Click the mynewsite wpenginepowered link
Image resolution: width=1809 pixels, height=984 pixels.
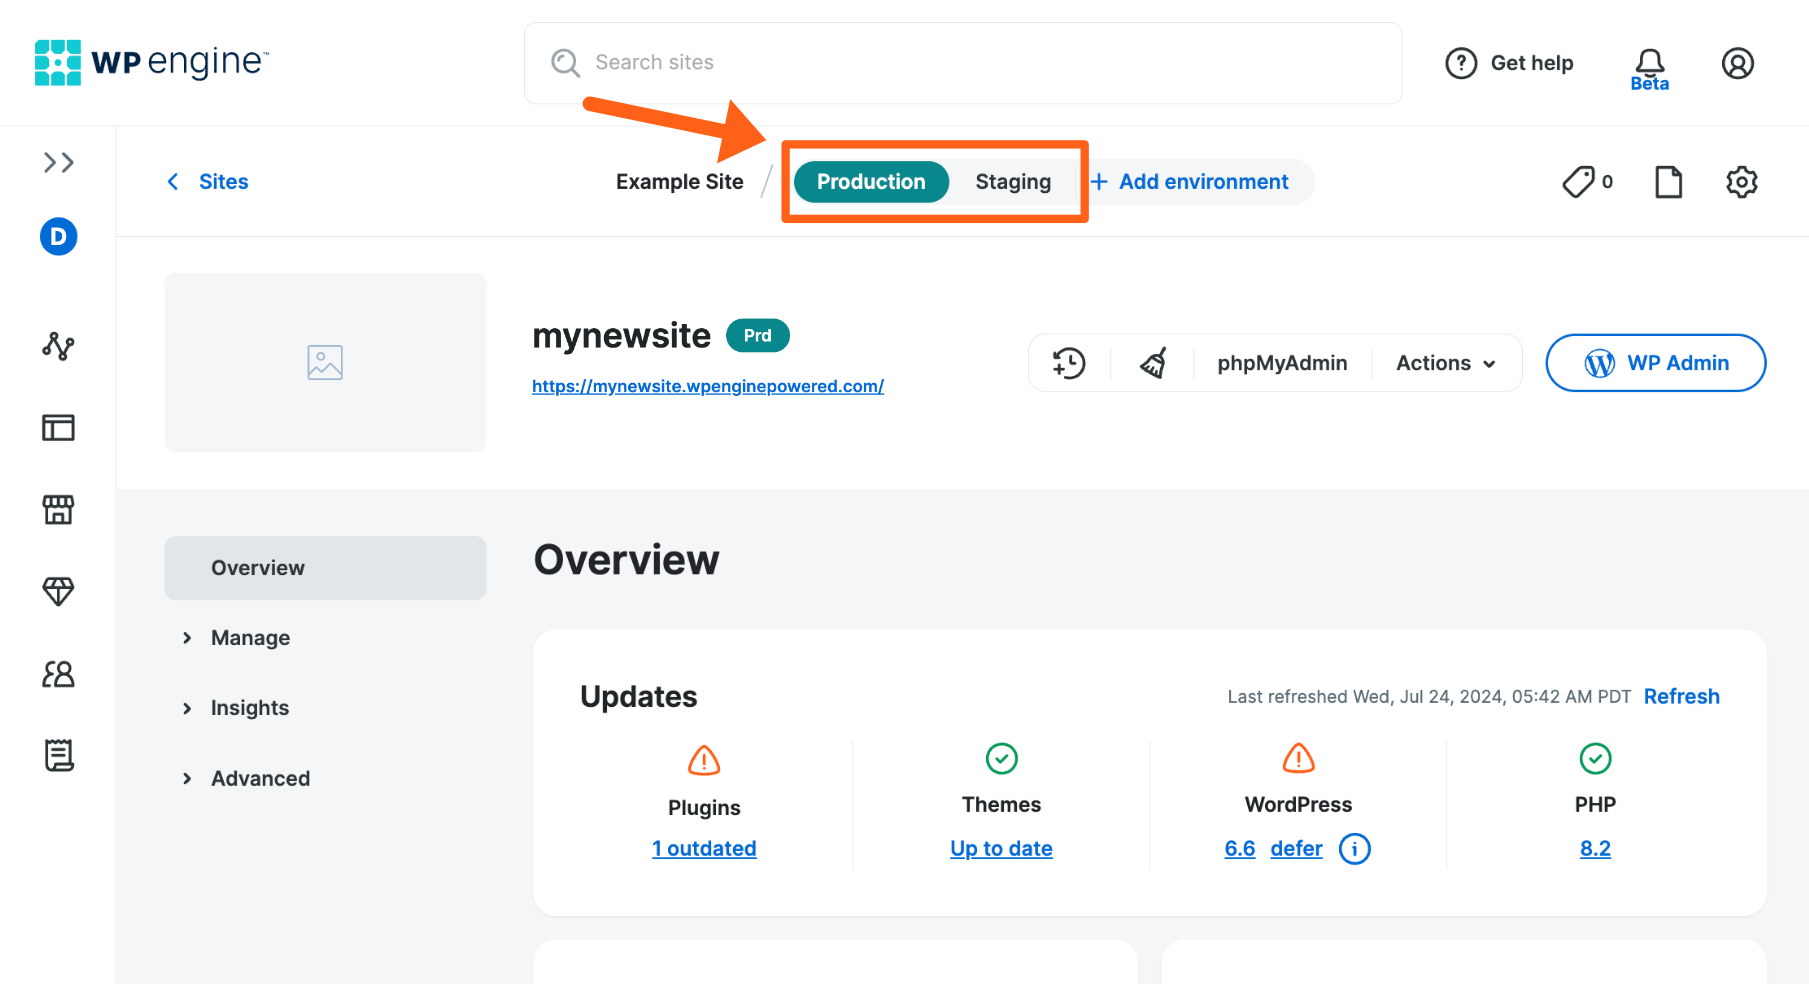(707, 386)
